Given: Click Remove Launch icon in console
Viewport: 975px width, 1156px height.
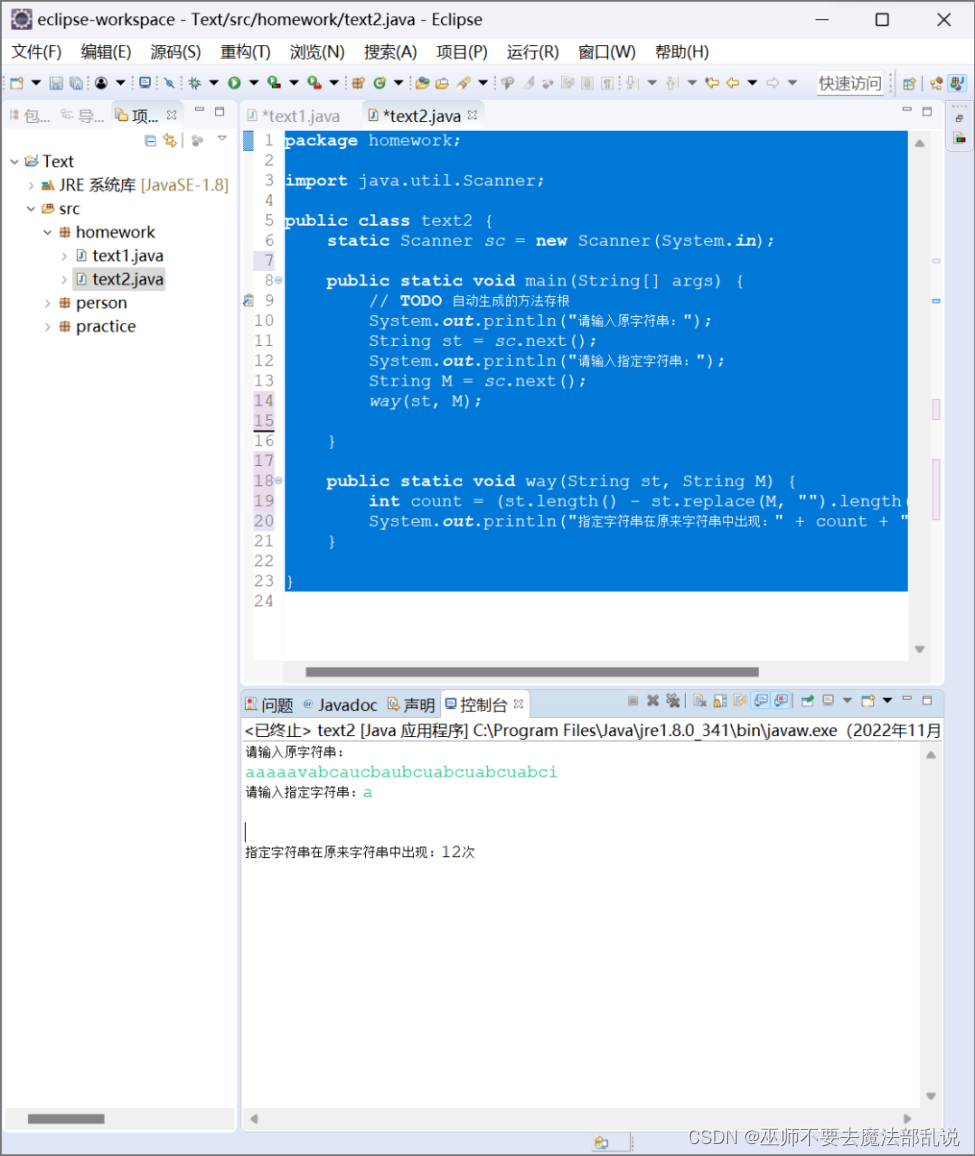Looking at the screenshot, I should [653, 700].
